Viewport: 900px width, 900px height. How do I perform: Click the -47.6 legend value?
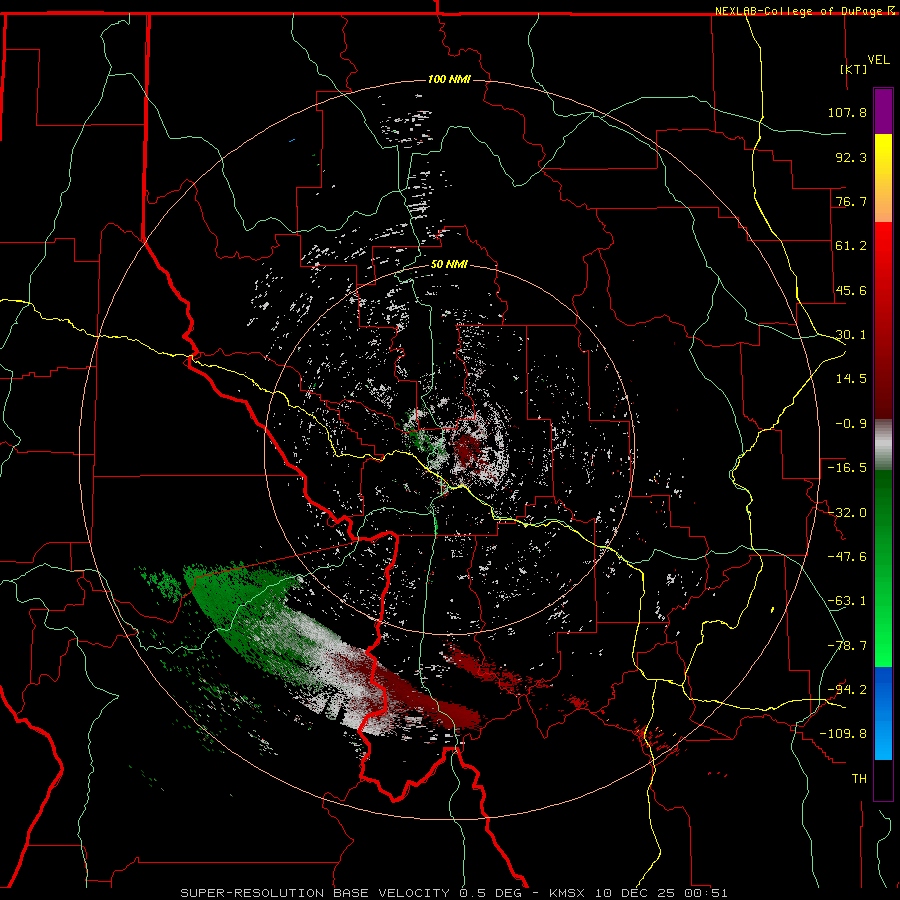coord(847,557)
